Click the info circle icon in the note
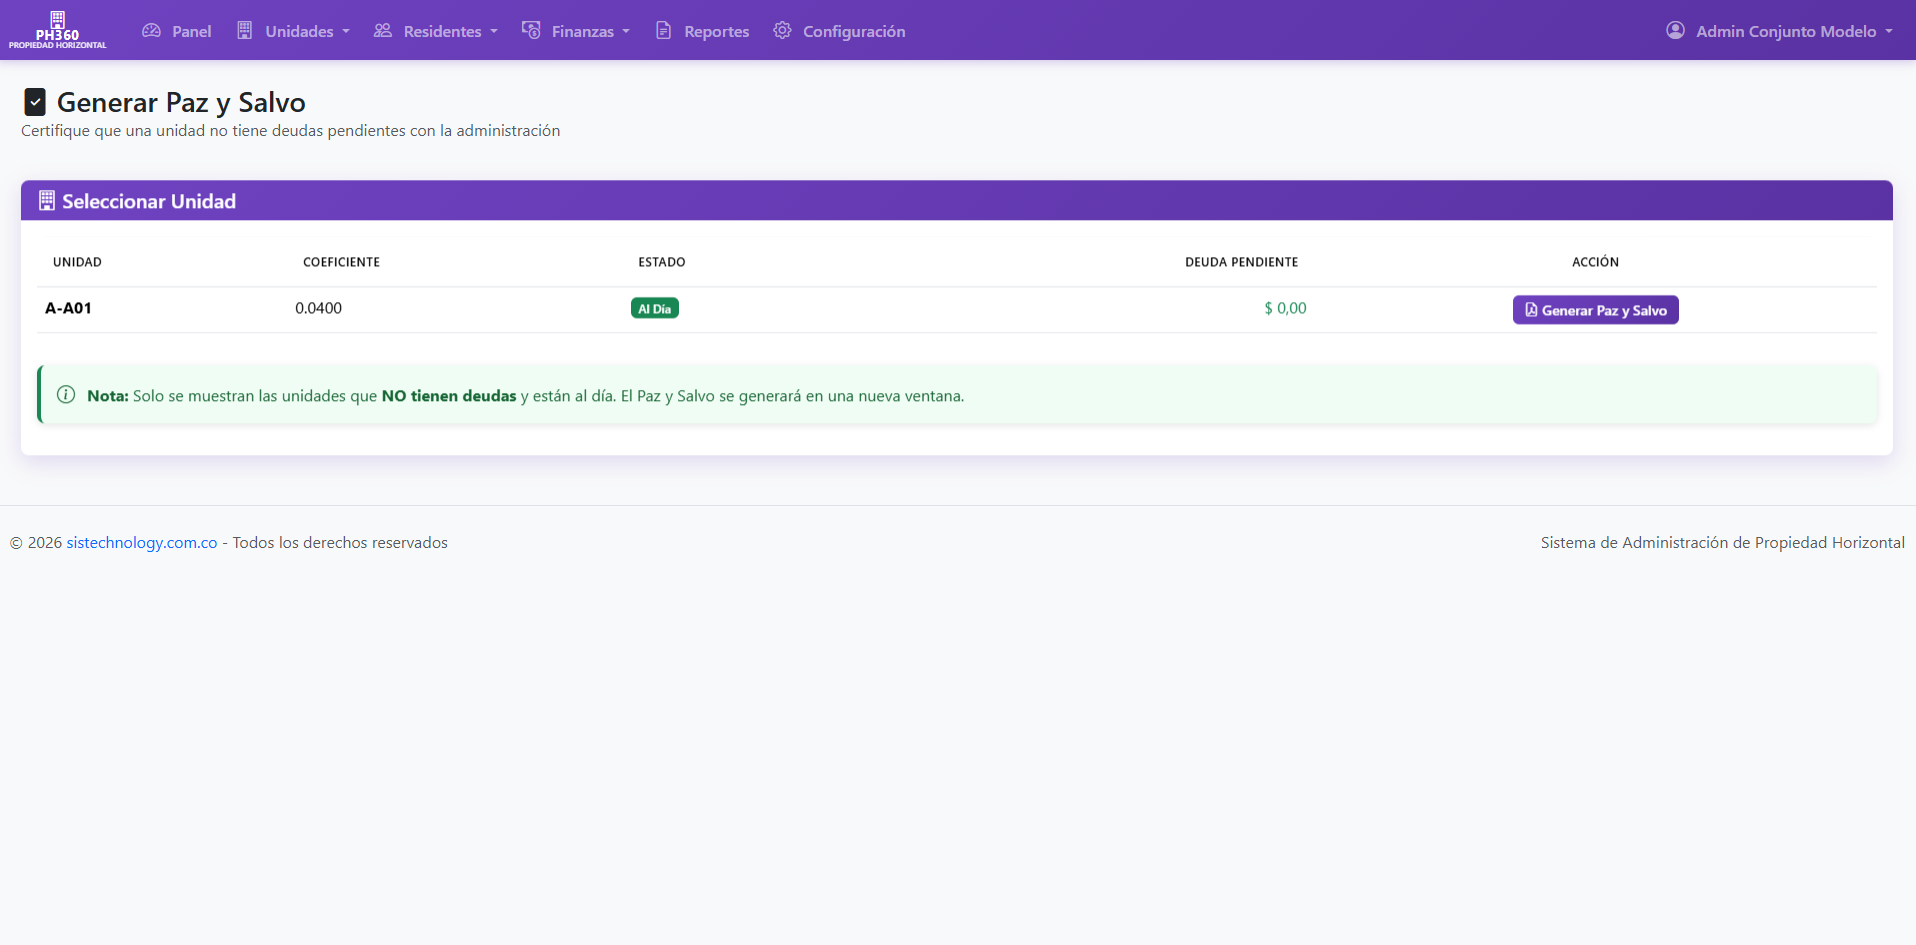The image size is (1916, 945). (66, 395)
